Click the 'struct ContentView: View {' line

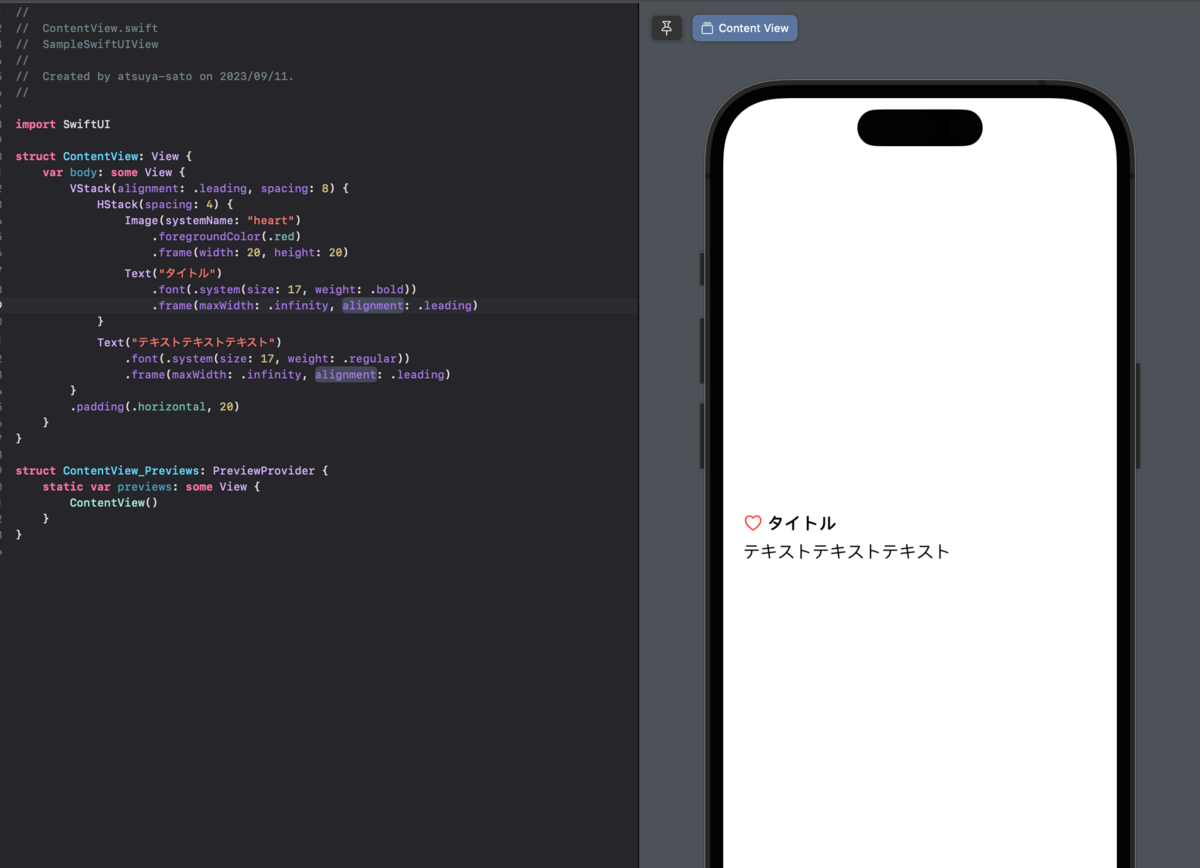pos(103,157)
